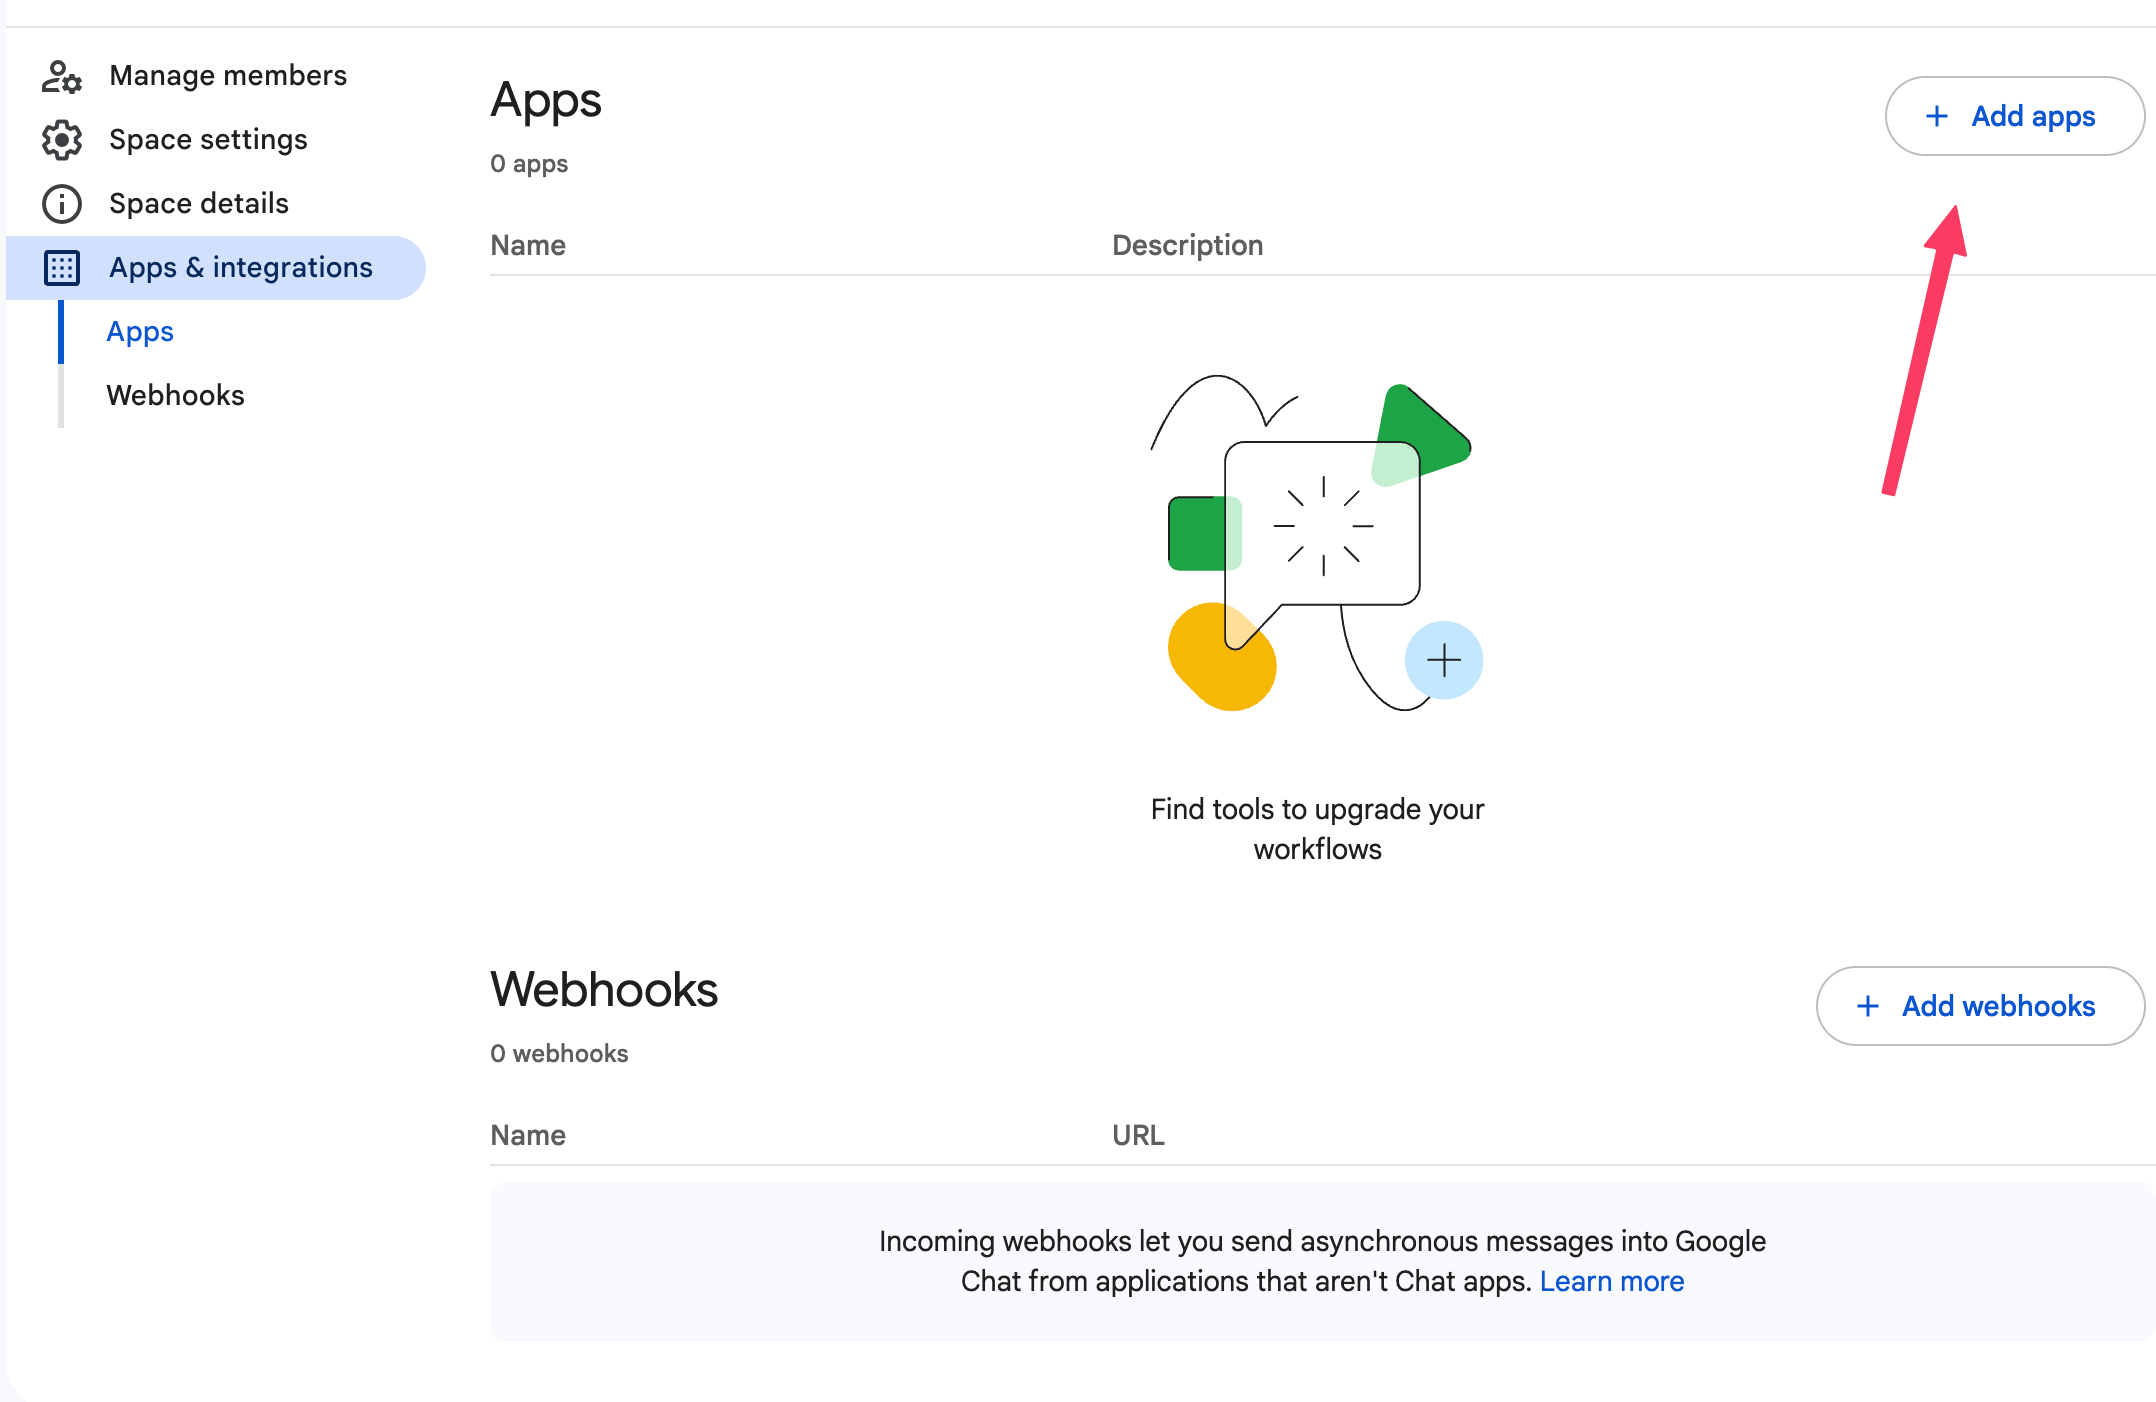Open Manage members section
The width and height of the screenshot is (2156, 1402).
pos(228,76)
